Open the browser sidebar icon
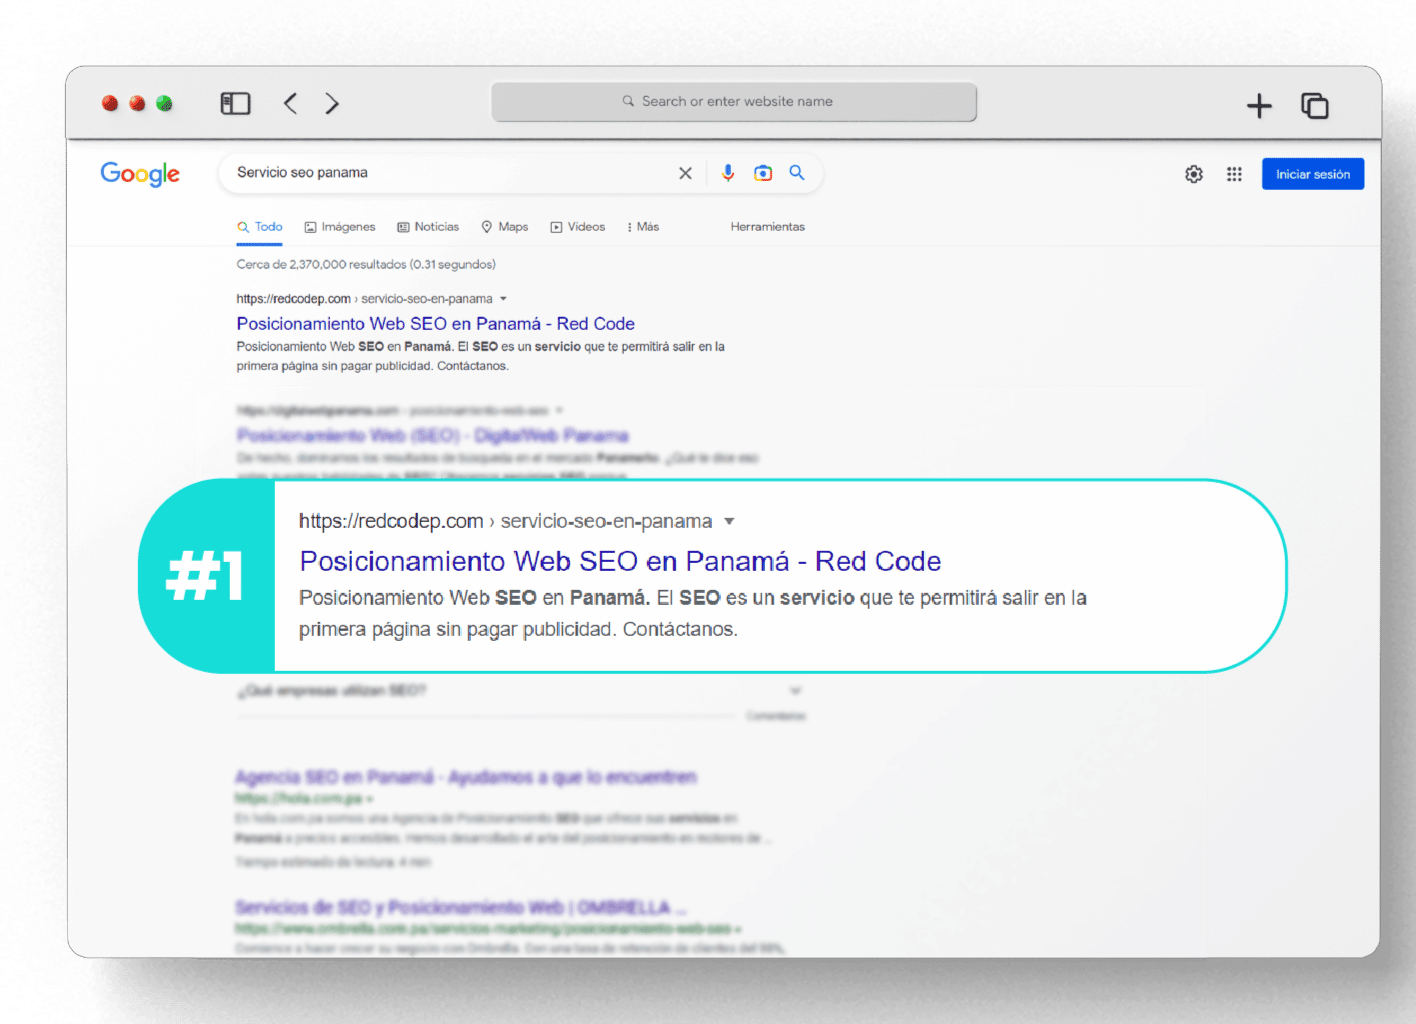The image size is (1416, 1024). point(235,103)
